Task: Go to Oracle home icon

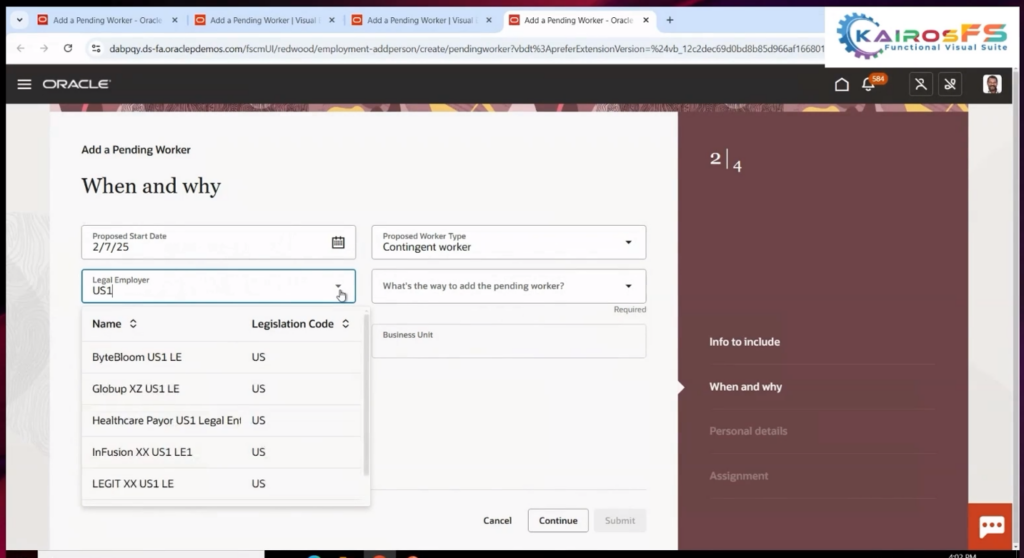Action: pyautogui.click(x=841, y=84)
